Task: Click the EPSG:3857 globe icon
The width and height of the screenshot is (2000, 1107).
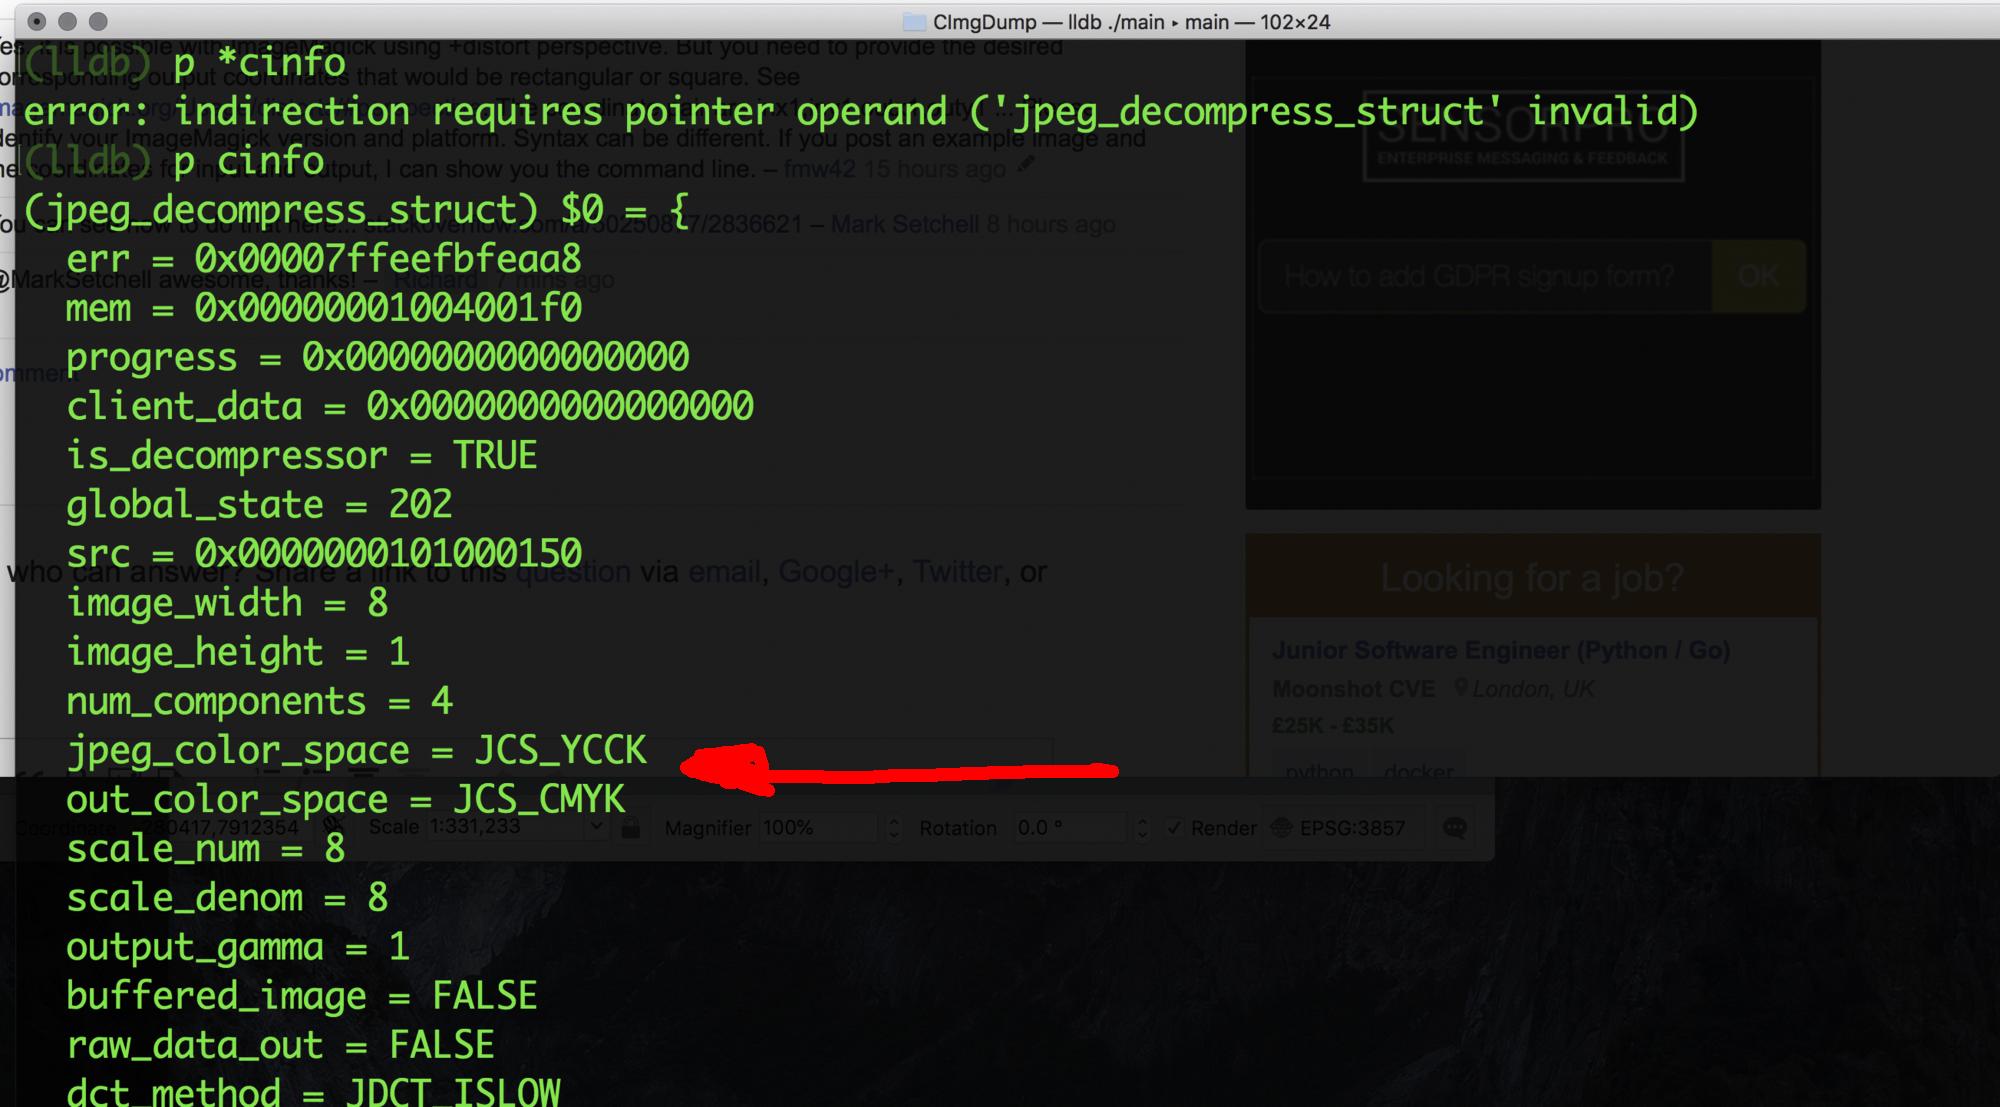Action: coord(1281,828)
